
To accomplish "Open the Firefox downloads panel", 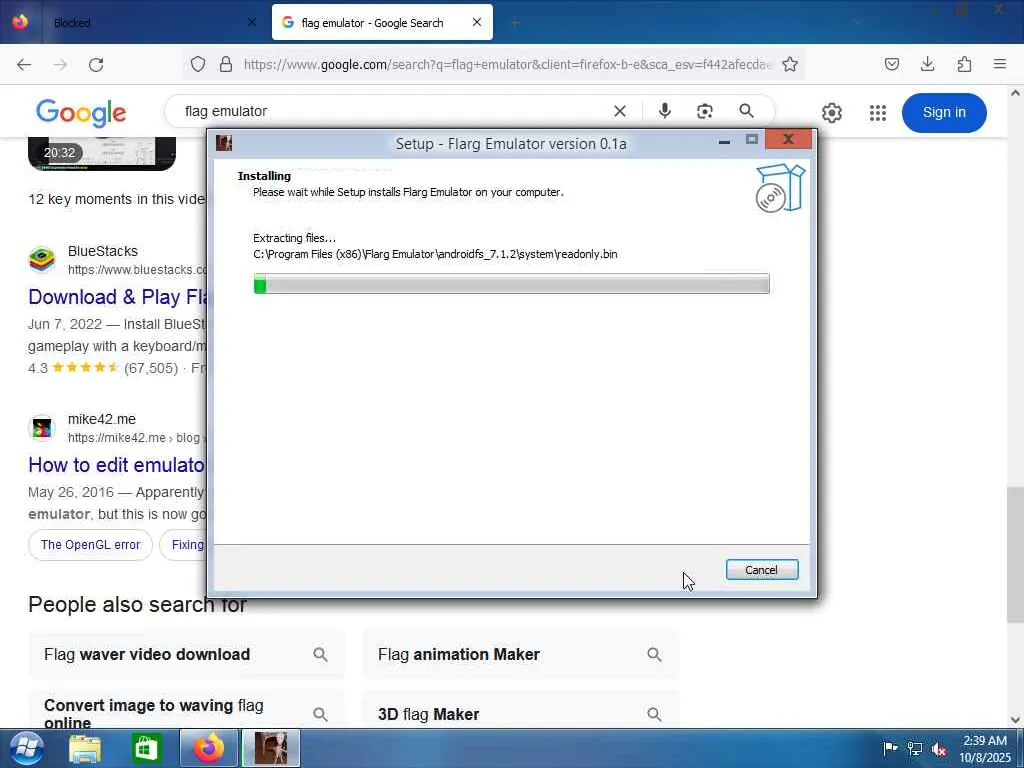I will tap(927, 64).
